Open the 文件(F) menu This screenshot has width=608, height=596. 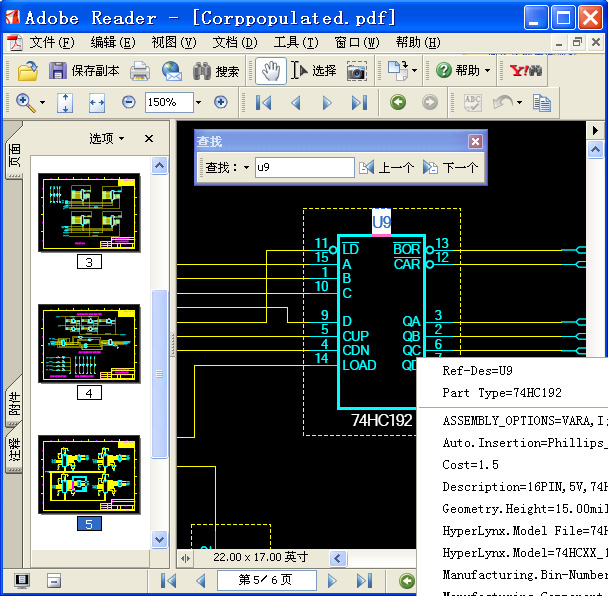click(52, 42)
